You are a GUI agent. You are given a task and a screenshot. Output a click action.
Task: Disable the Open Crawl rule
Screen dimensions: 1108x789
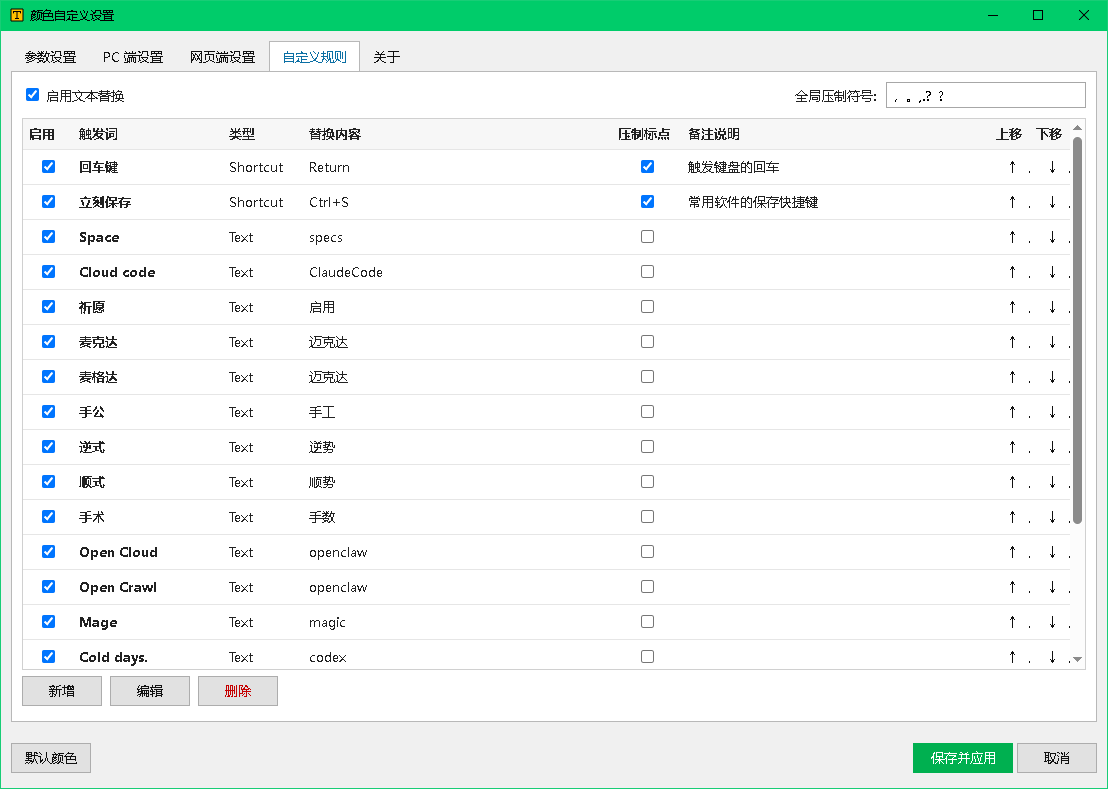click(x=48, y=586)
